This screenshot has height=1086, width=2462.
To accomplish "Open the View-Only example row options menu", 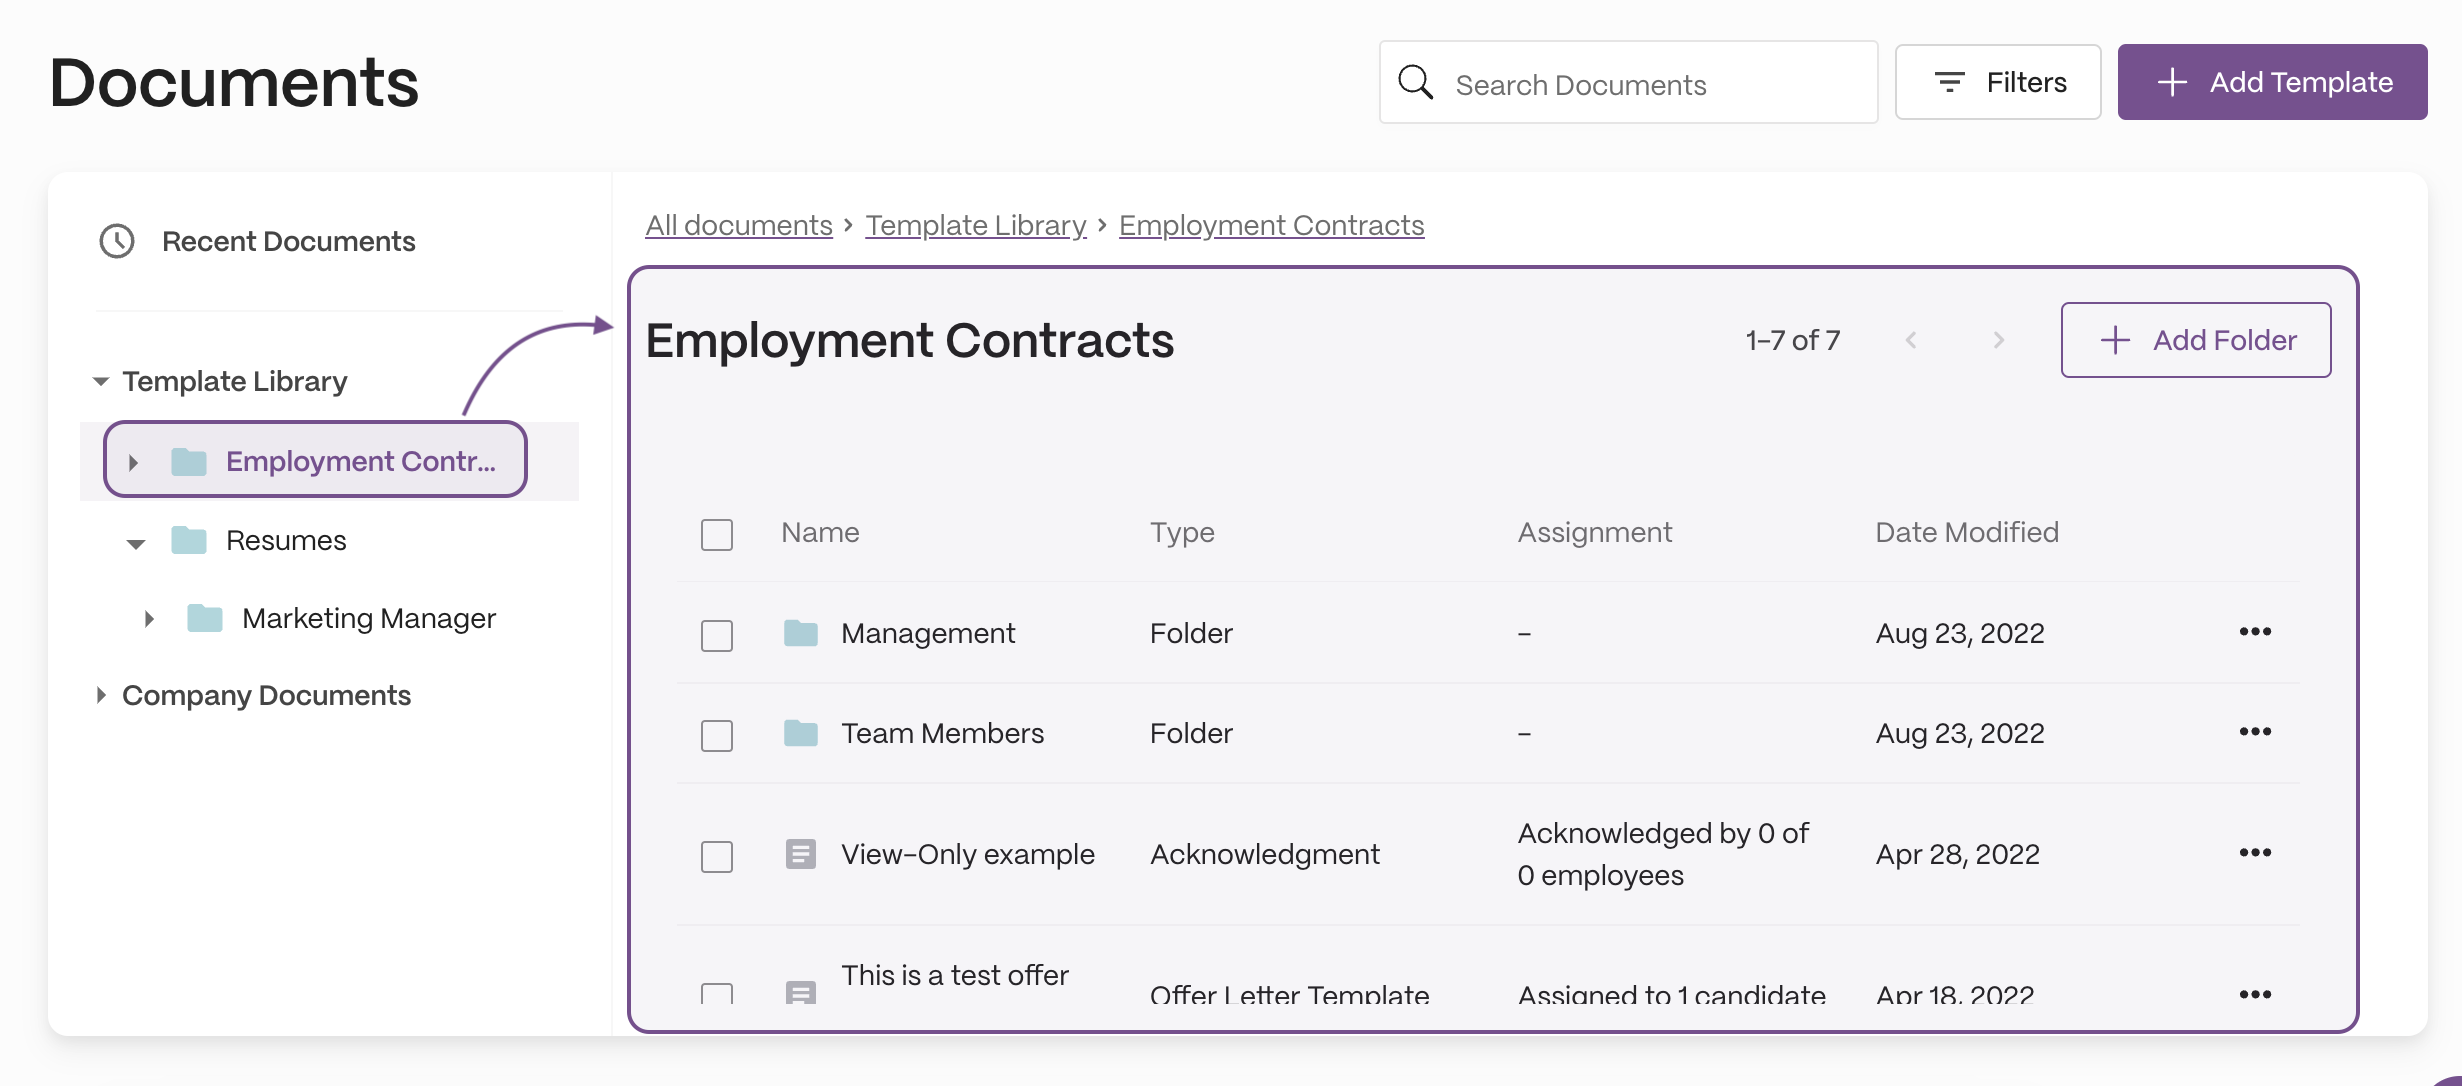I will coord(2255,853).
